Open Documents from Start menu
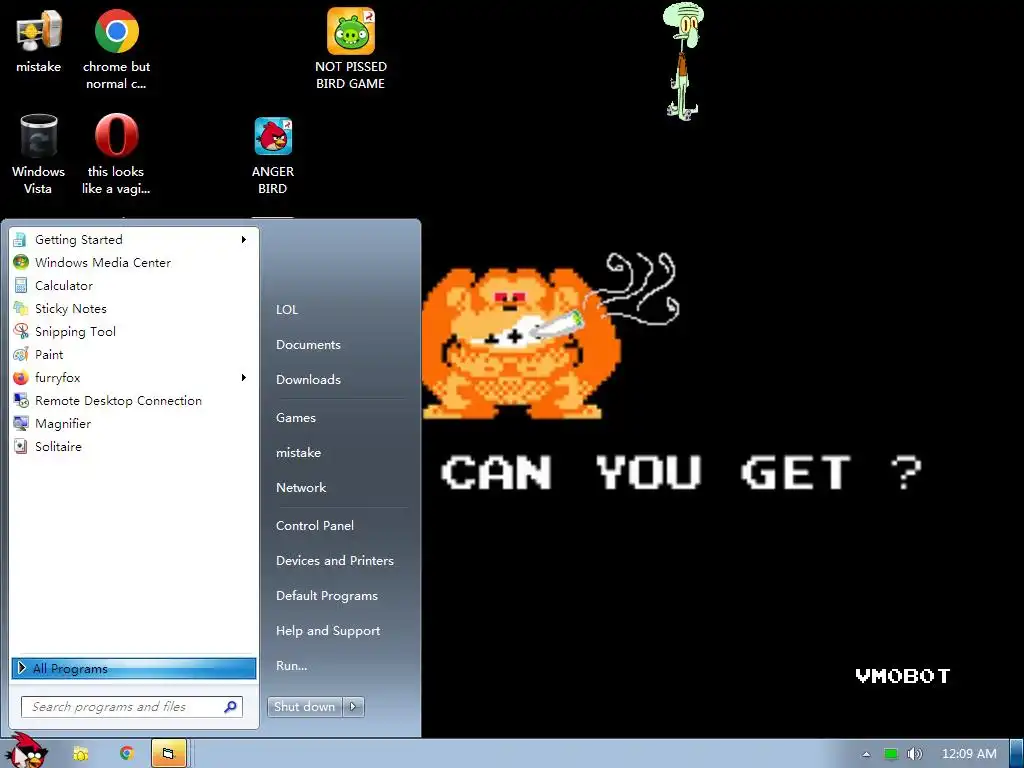 (x=308, y=345)
